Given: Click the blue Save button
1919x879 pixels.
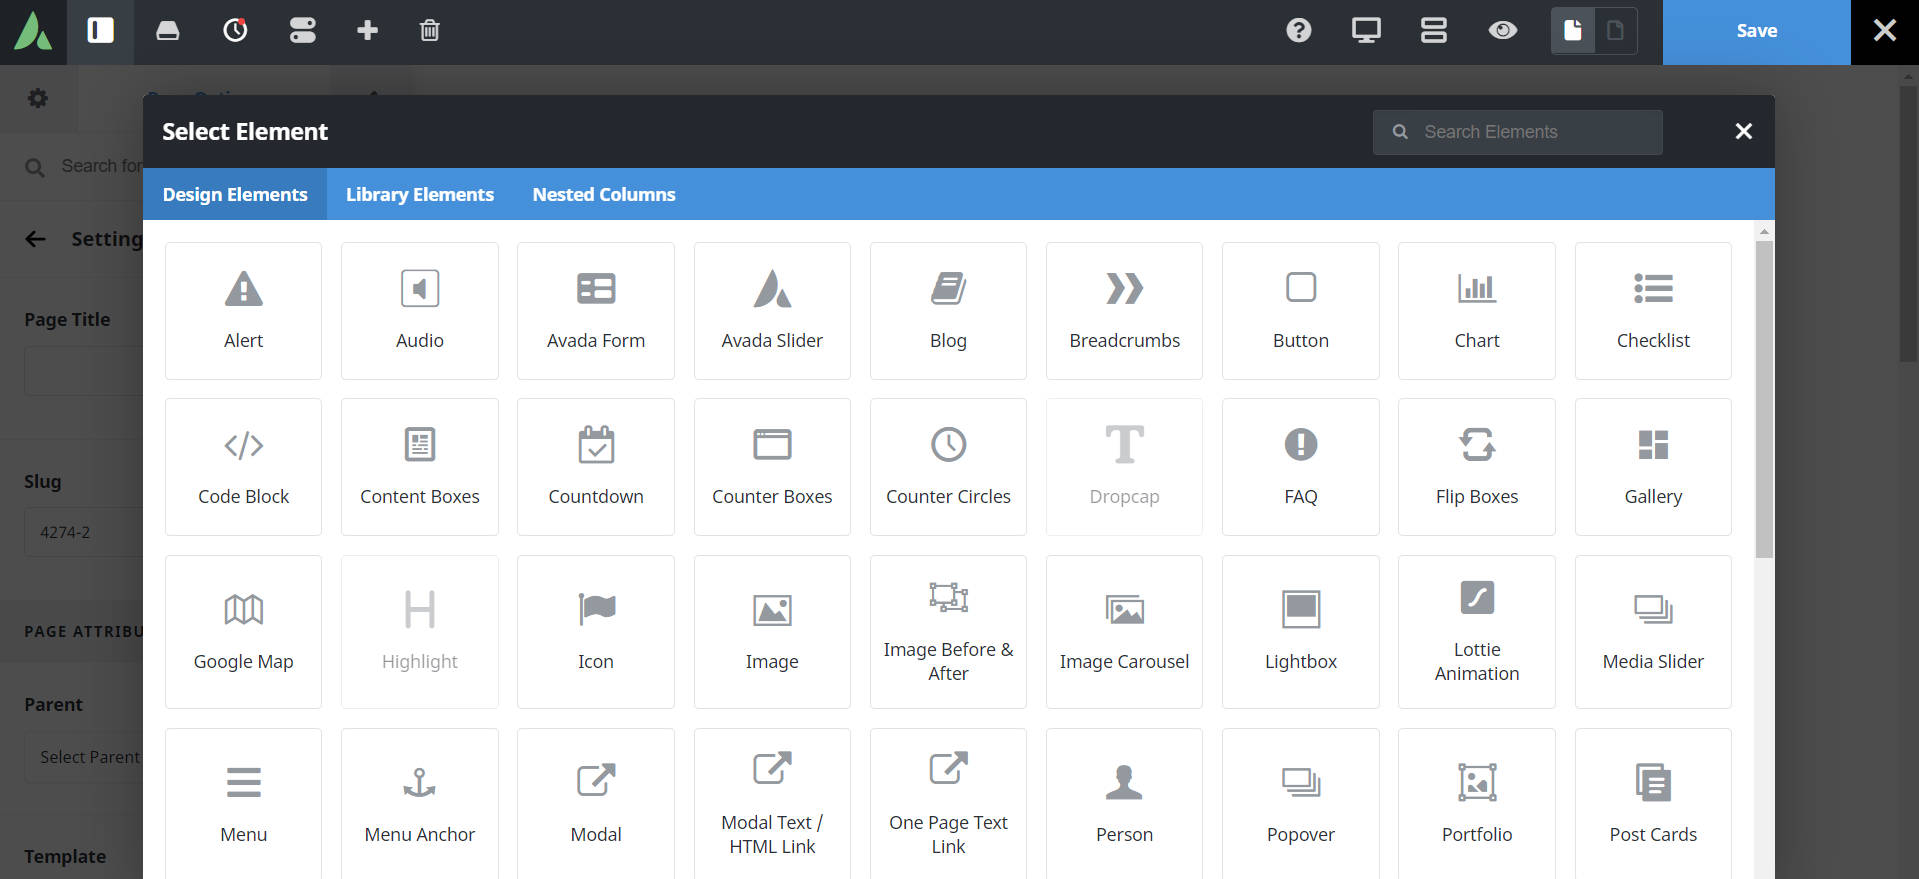Looking at the screenshot, I should (x=1757, y=32).
